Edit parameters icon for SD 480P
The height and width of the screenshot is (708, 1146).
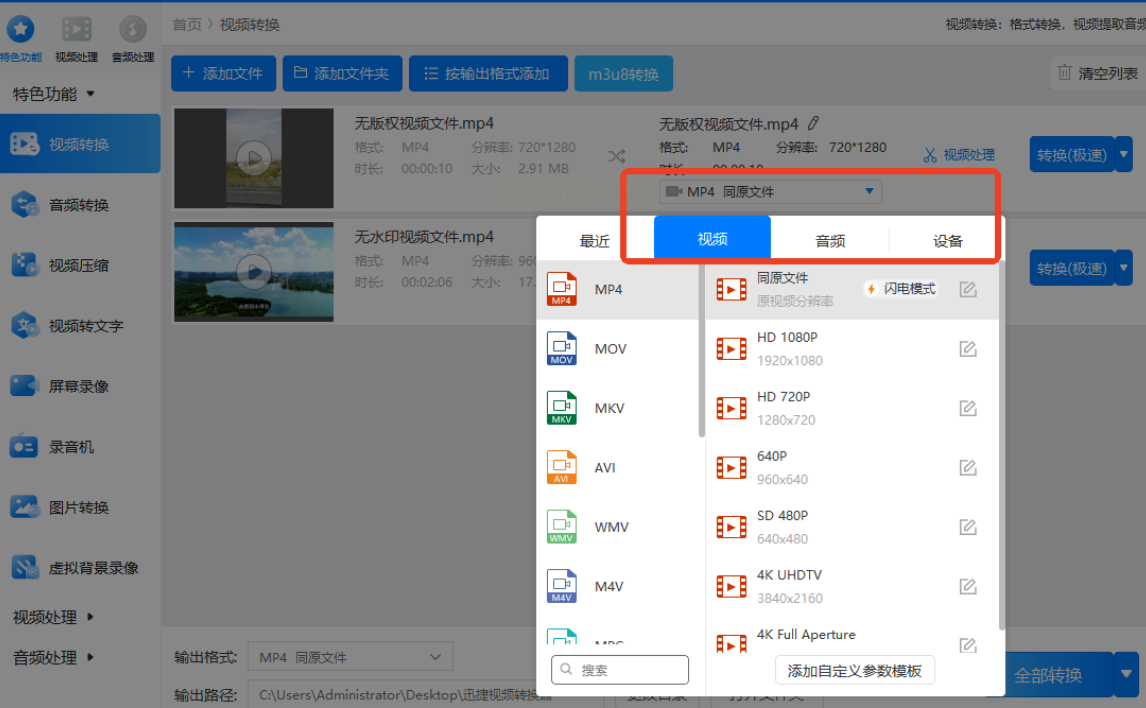click(x=968, y=527)
